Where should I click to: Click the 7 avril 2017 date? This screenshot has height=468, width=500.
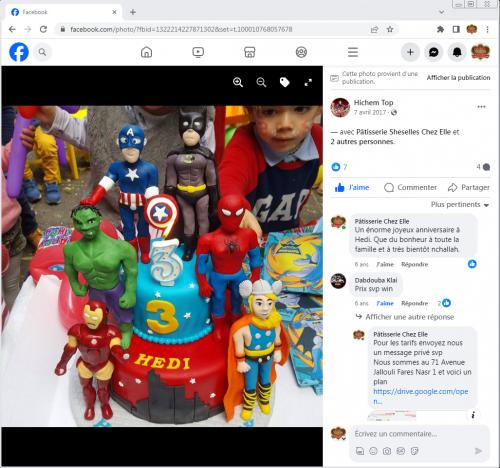coord(370,112)
